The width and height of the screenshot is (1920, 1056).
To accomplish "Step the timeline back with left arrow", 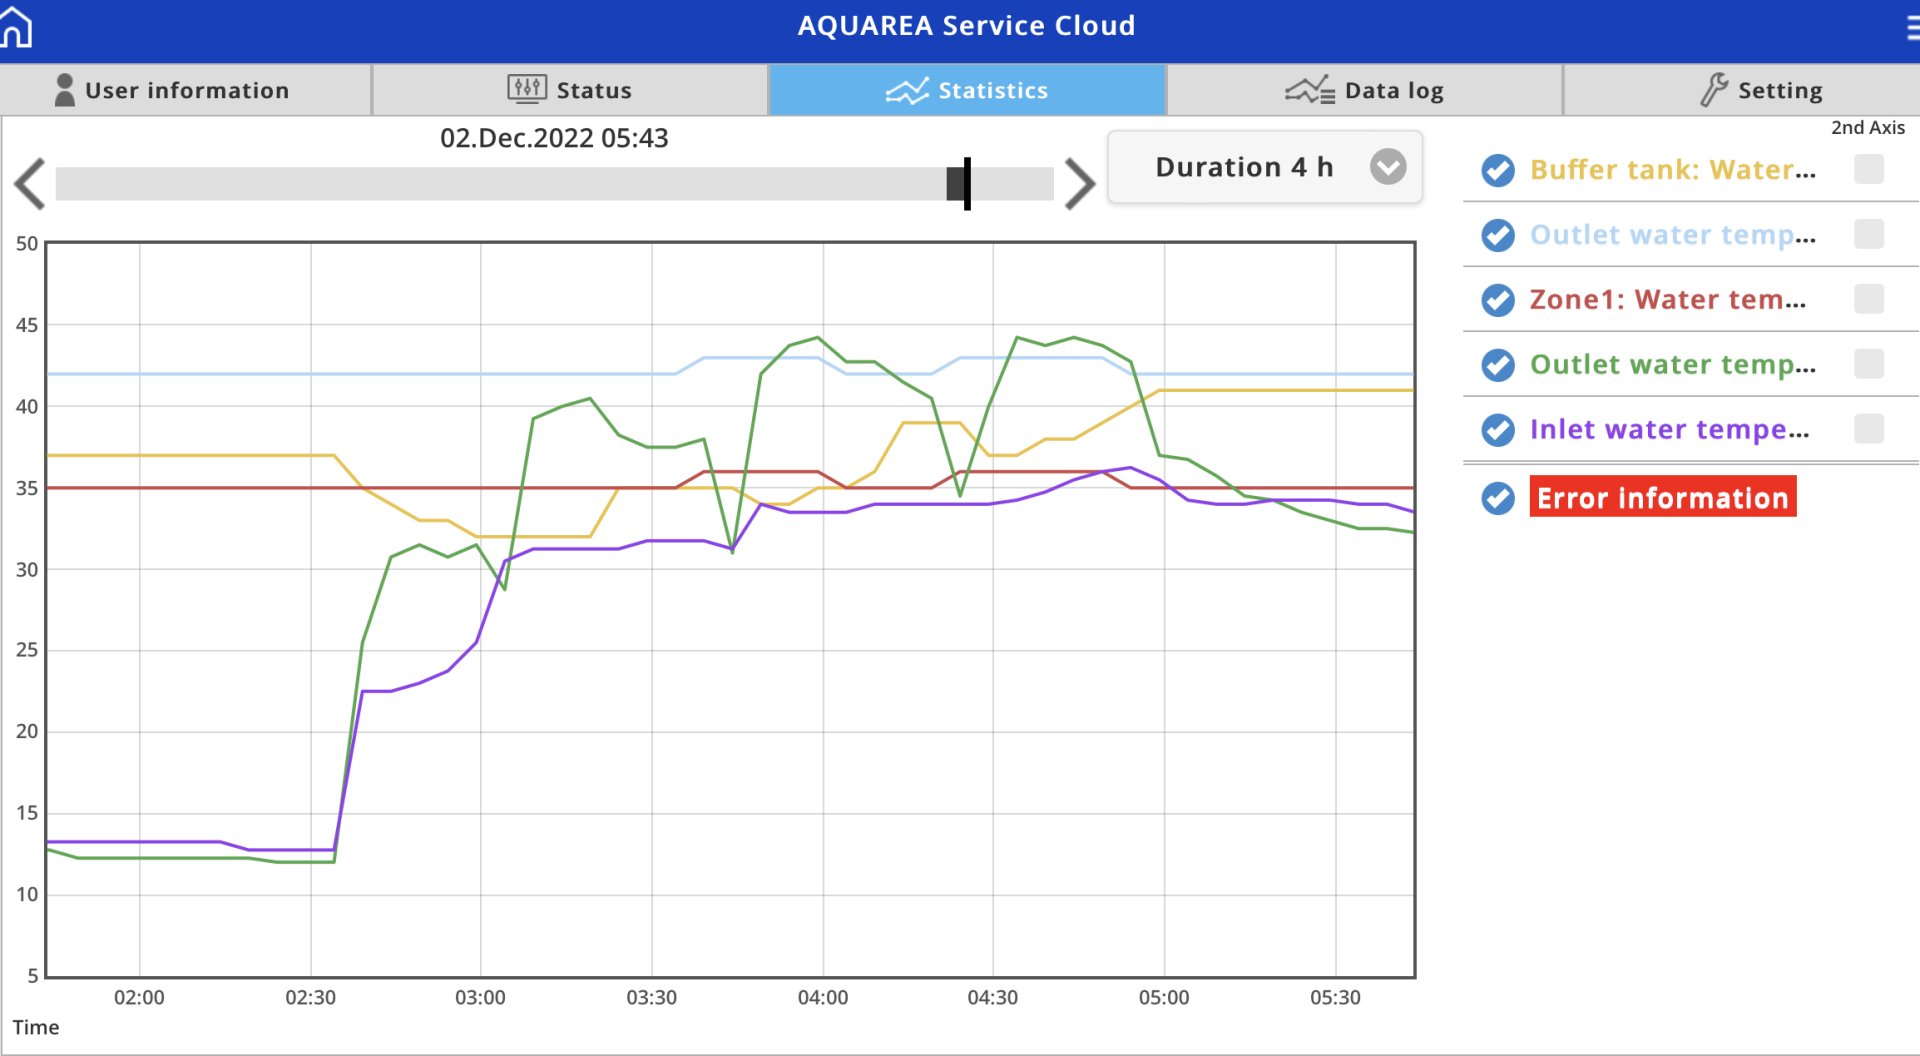I will [30, 184].
